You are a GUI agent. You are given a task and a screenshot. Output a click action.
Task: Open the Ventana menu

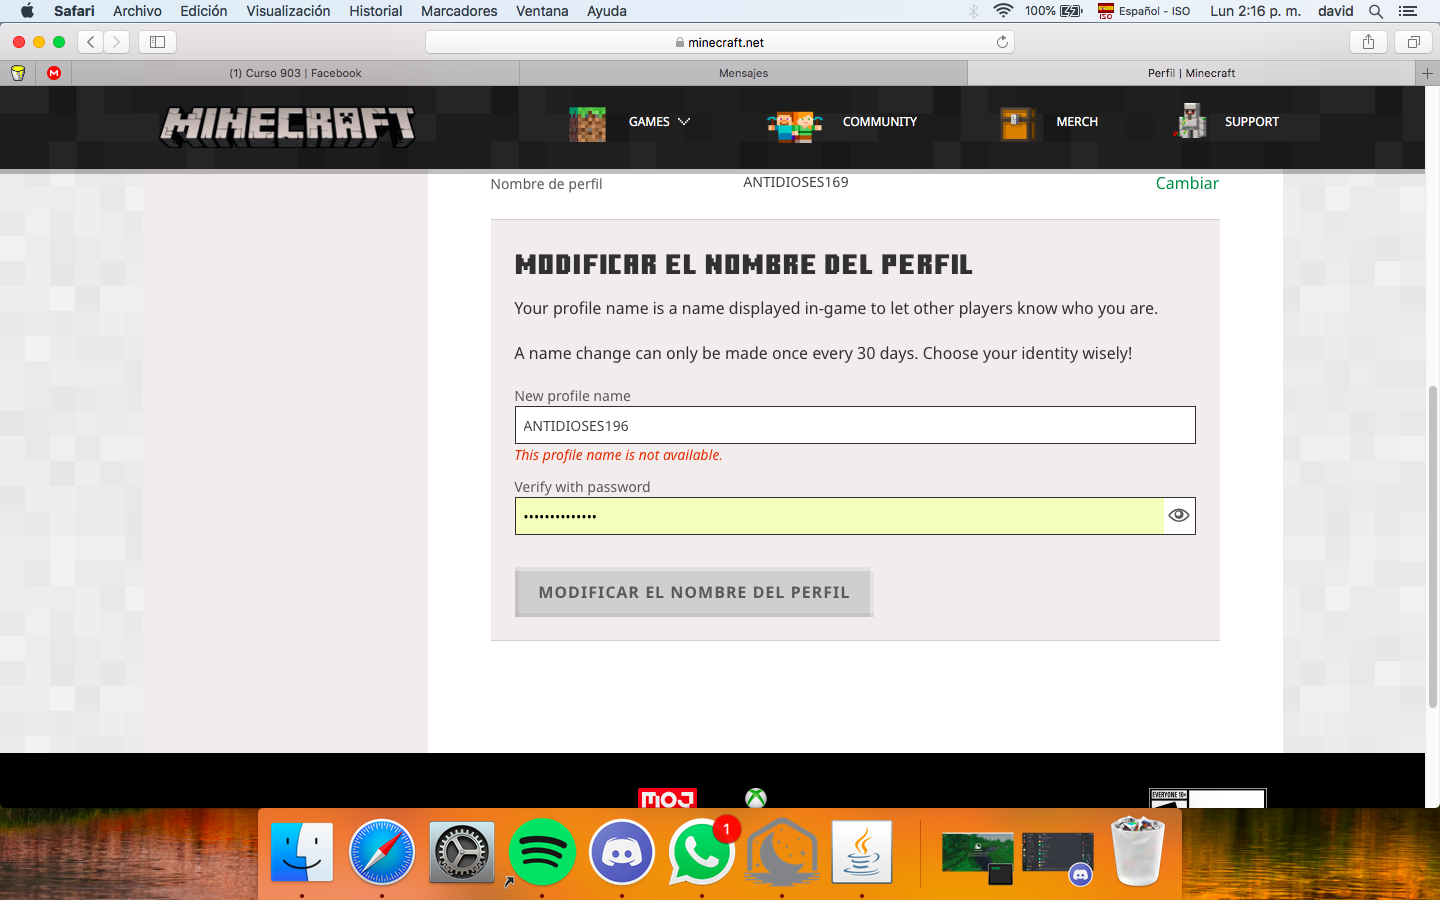[x=542, y=11]
